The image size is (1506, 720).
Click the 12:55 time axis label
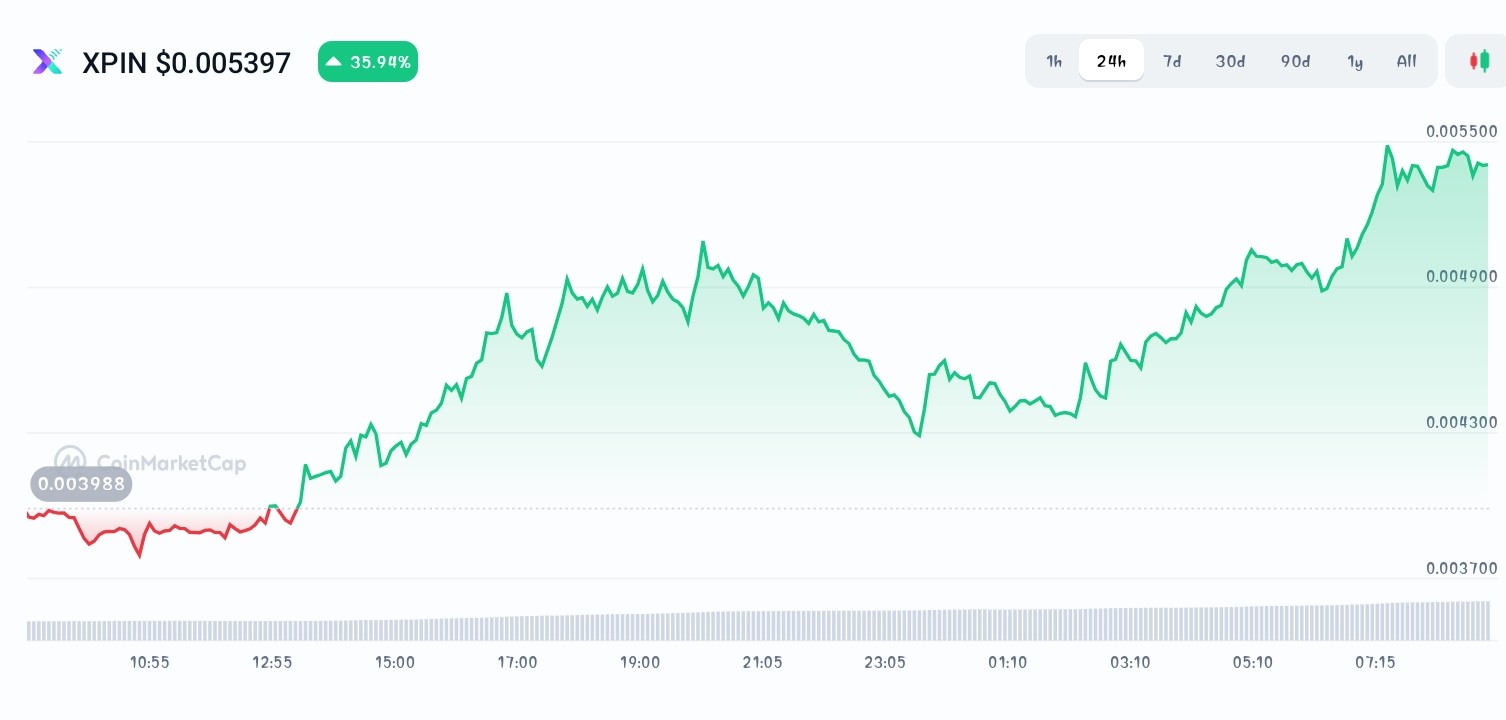[x=272, y=662]
